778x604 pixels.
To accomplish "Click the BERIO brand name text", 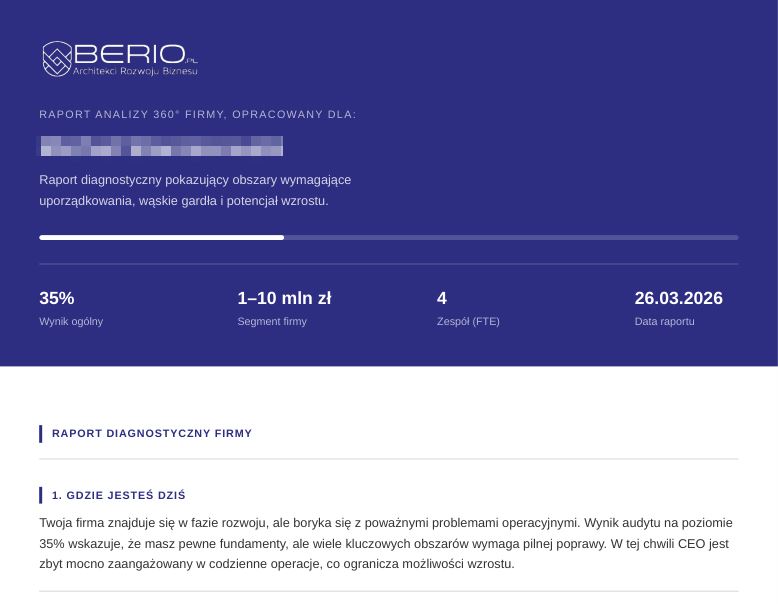I will click(128, 54).
